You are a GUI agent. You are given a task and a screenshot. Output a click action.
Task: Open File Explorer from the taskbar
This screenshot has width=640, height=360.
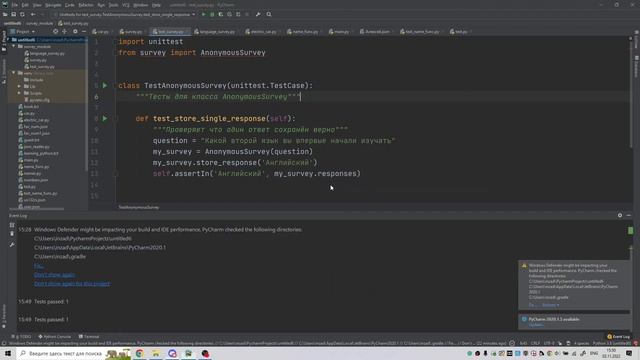coord(156,353)
